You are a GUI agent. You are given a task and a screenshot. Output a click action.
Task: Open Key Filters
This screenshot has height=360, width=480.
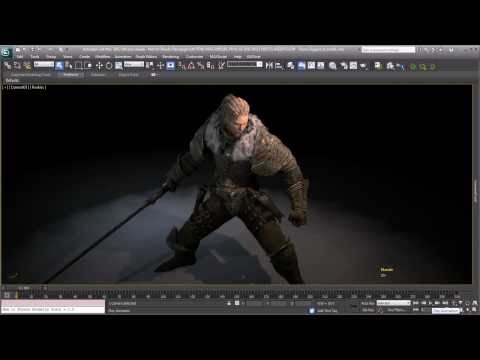pos(397,310)
